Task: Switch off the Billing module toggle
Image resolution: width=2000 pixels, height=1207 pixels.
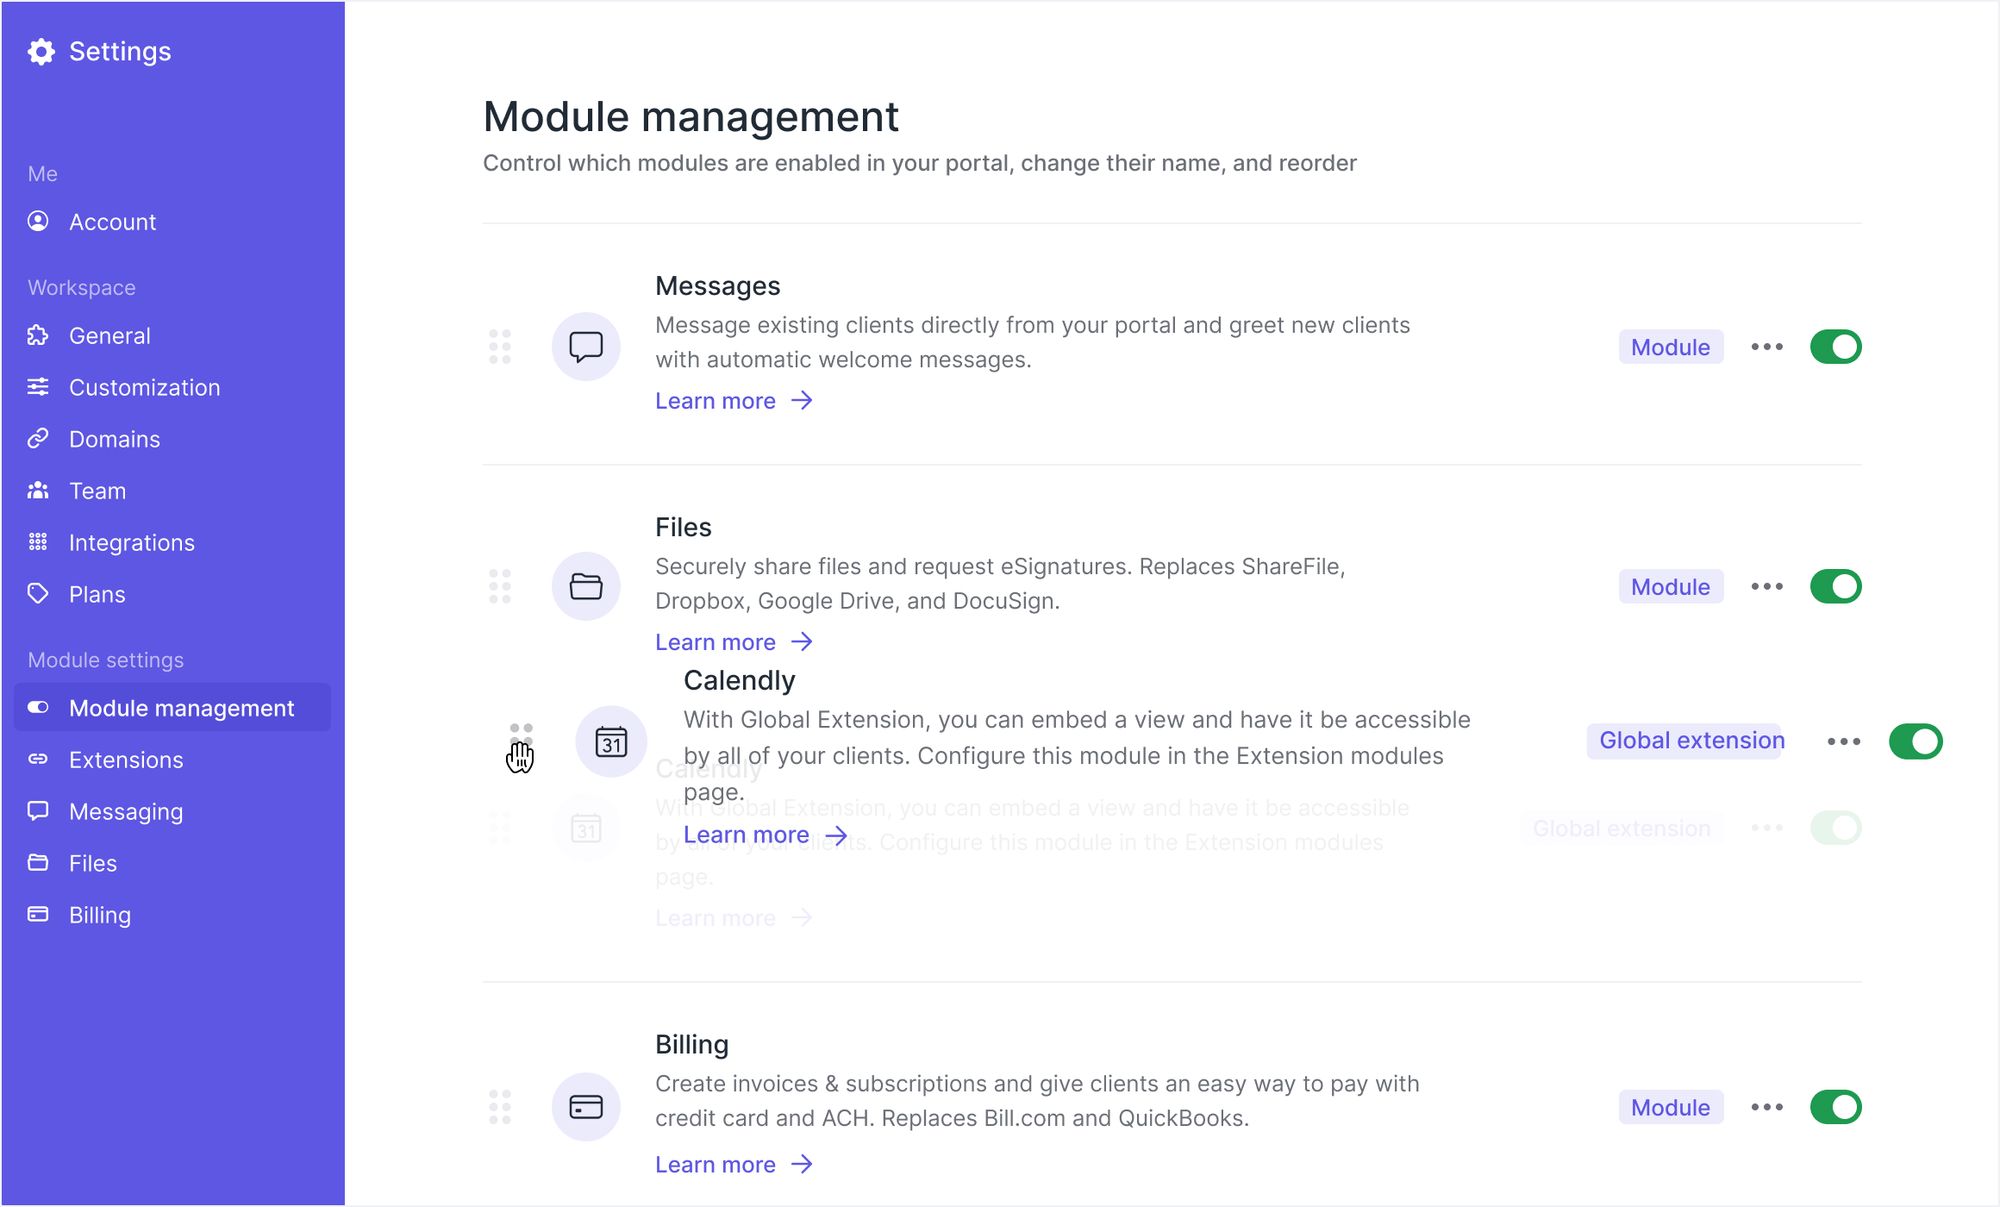Action: click(x=1835, y=1107)
